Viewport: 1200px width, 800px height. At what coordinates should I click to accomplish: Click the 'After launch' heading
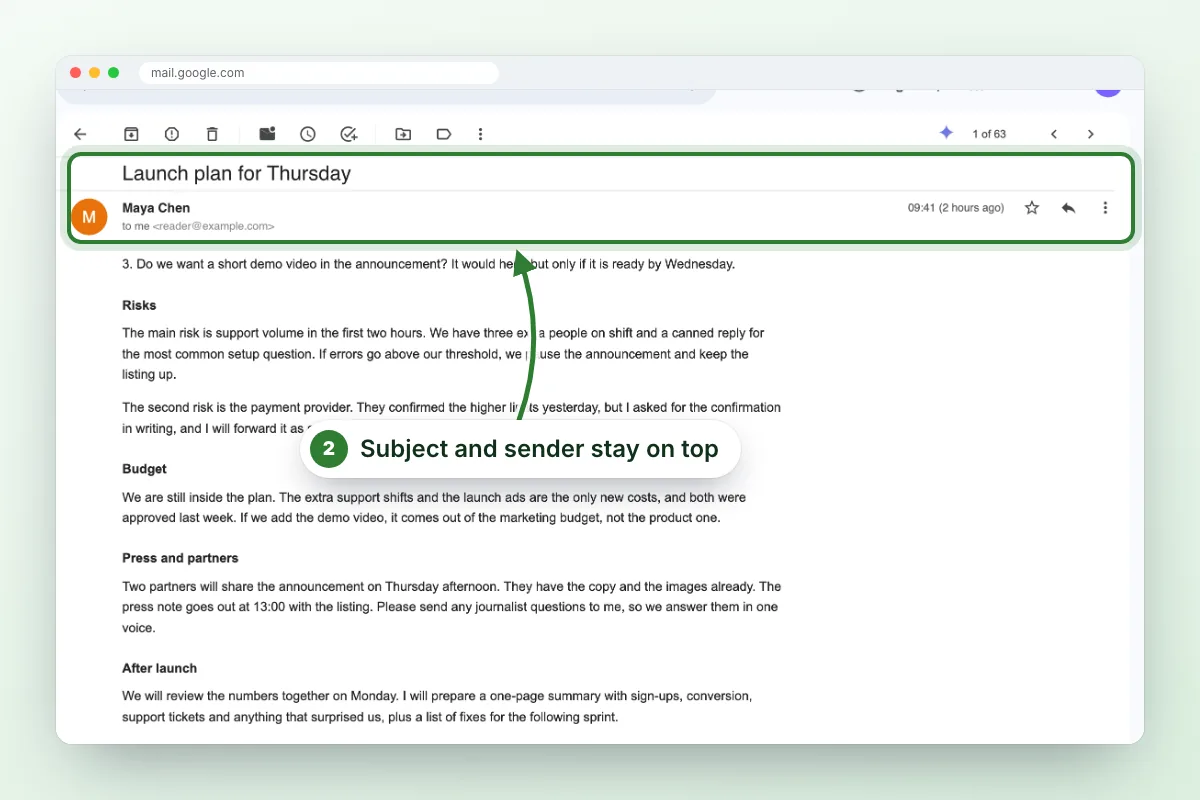pos(159,668)
